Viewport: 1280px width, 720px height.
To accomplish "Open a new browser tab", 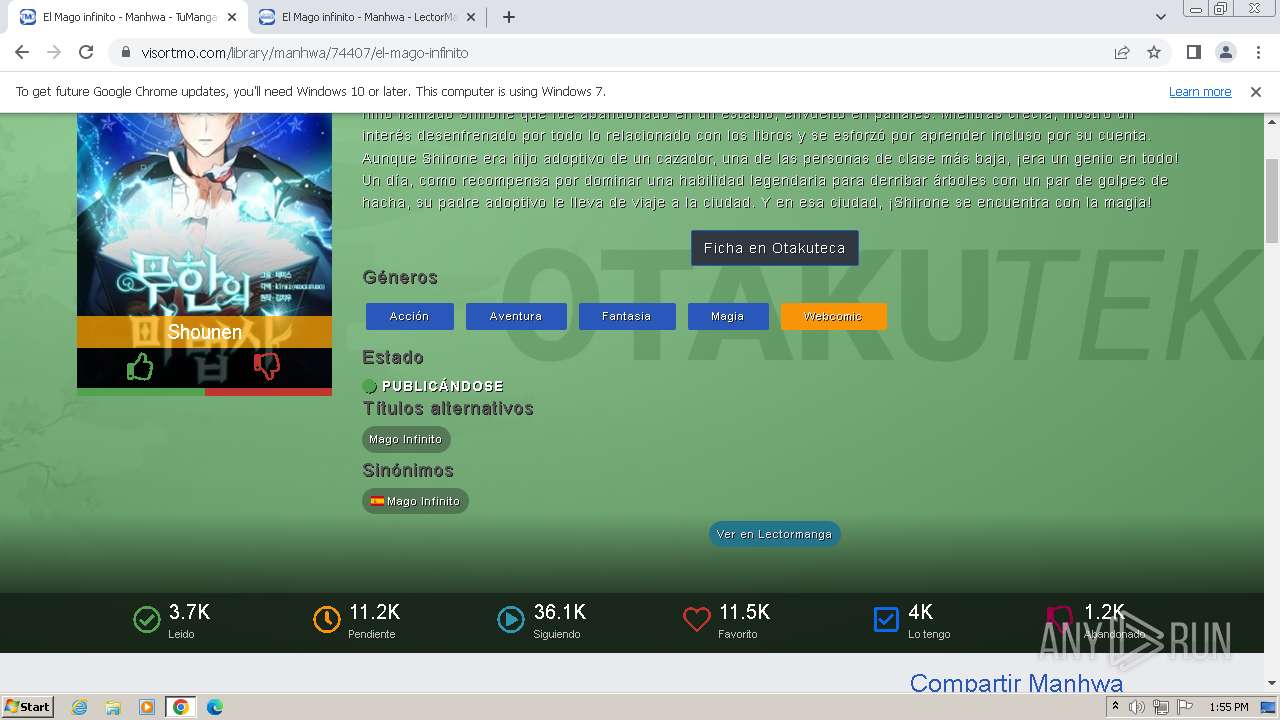I will (x=509, y=17).
